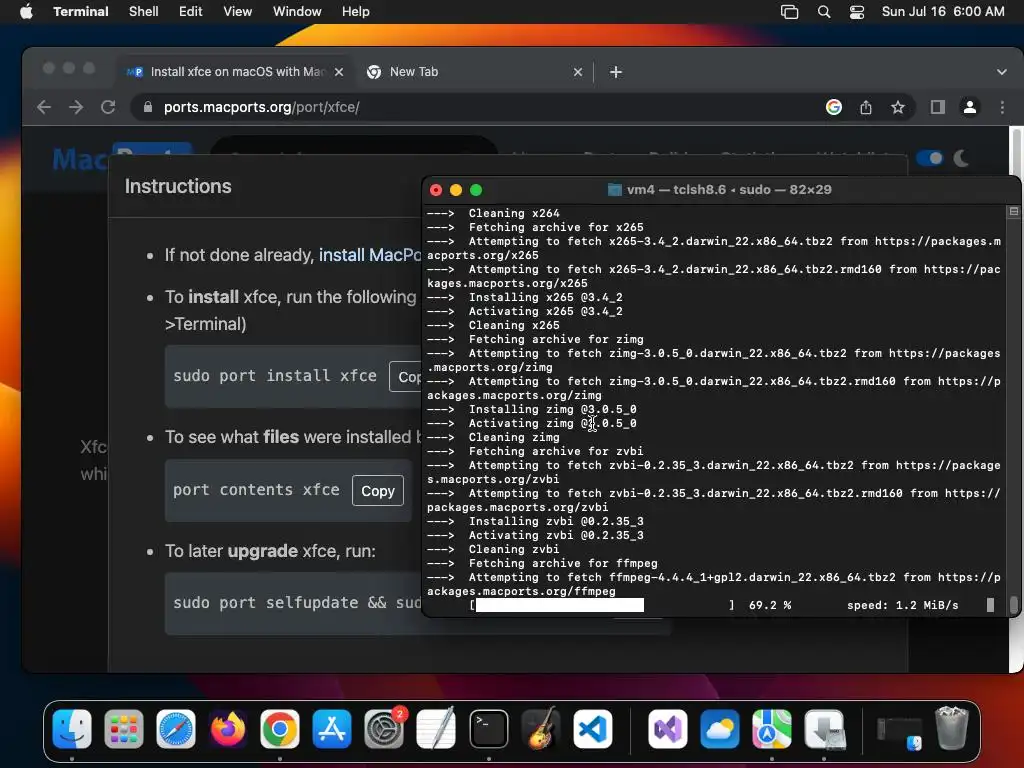Viewport: 1024px width, 768px height.
Task: Click 'port contents xfce' command text
Action: coord(256,490)
